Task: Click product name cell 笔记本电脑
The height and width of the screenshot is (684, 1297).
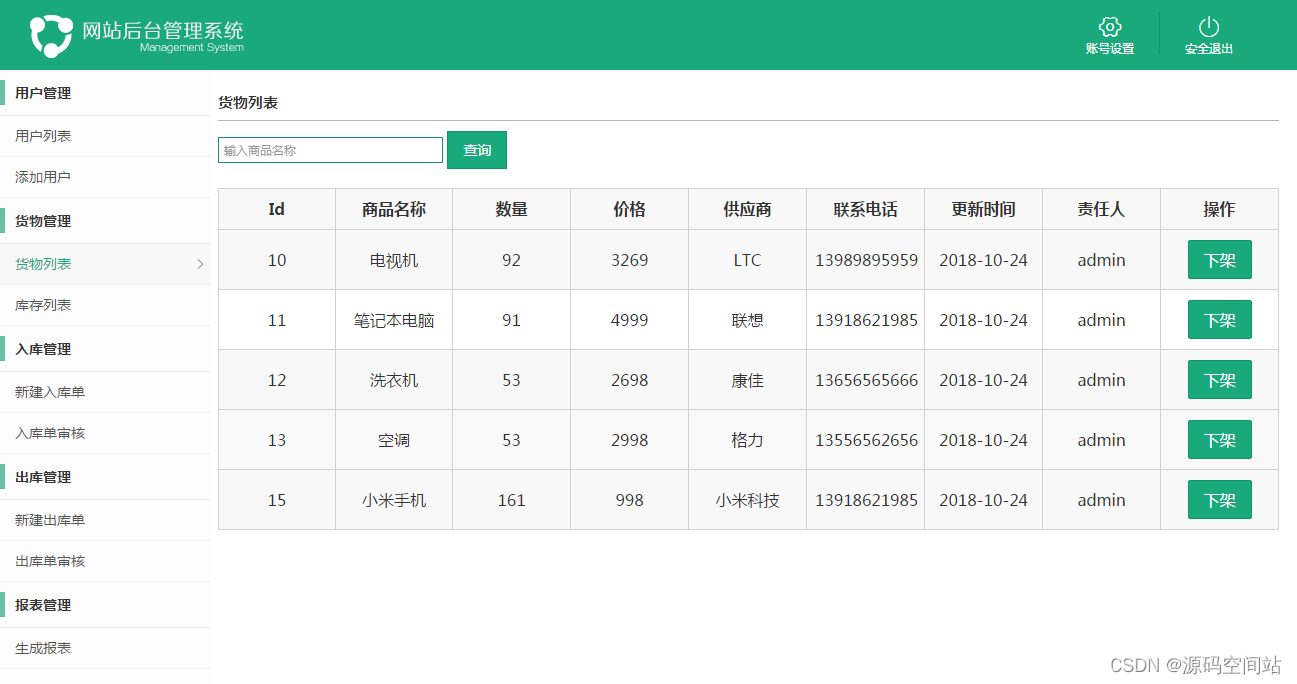Action: (x=394, y=320)
